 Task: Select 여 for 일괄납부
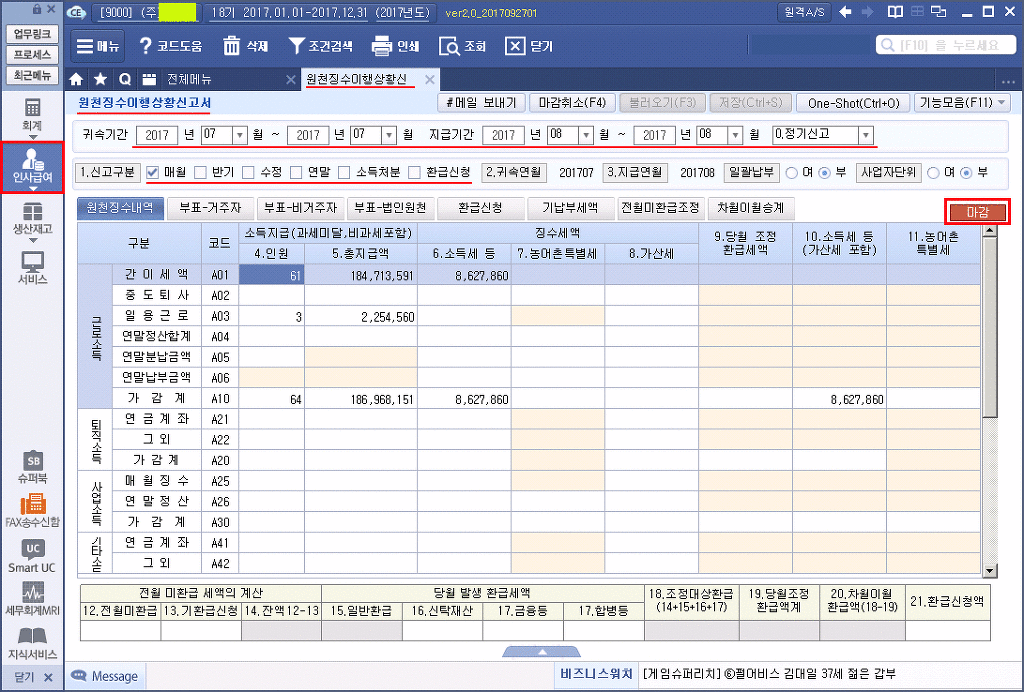792,173
